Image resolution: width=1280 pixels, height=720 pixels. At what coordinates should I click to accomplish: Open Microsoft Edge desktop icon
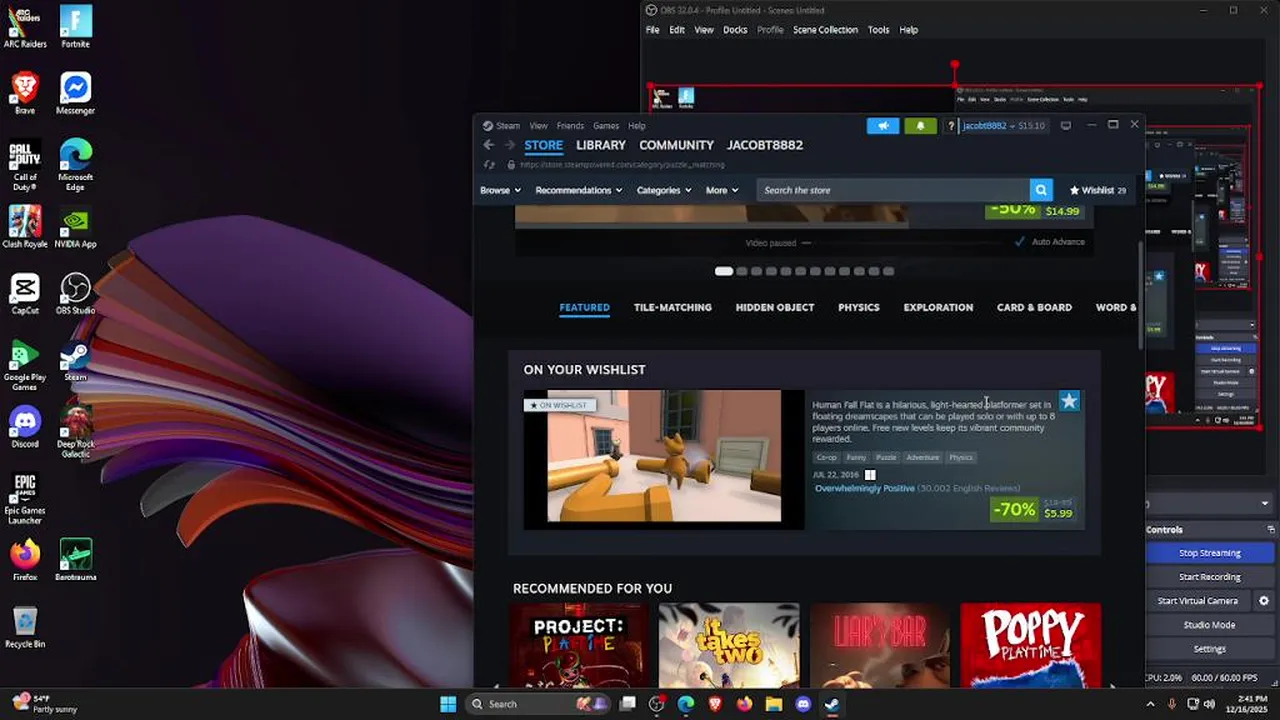click(x=76, y=165)
